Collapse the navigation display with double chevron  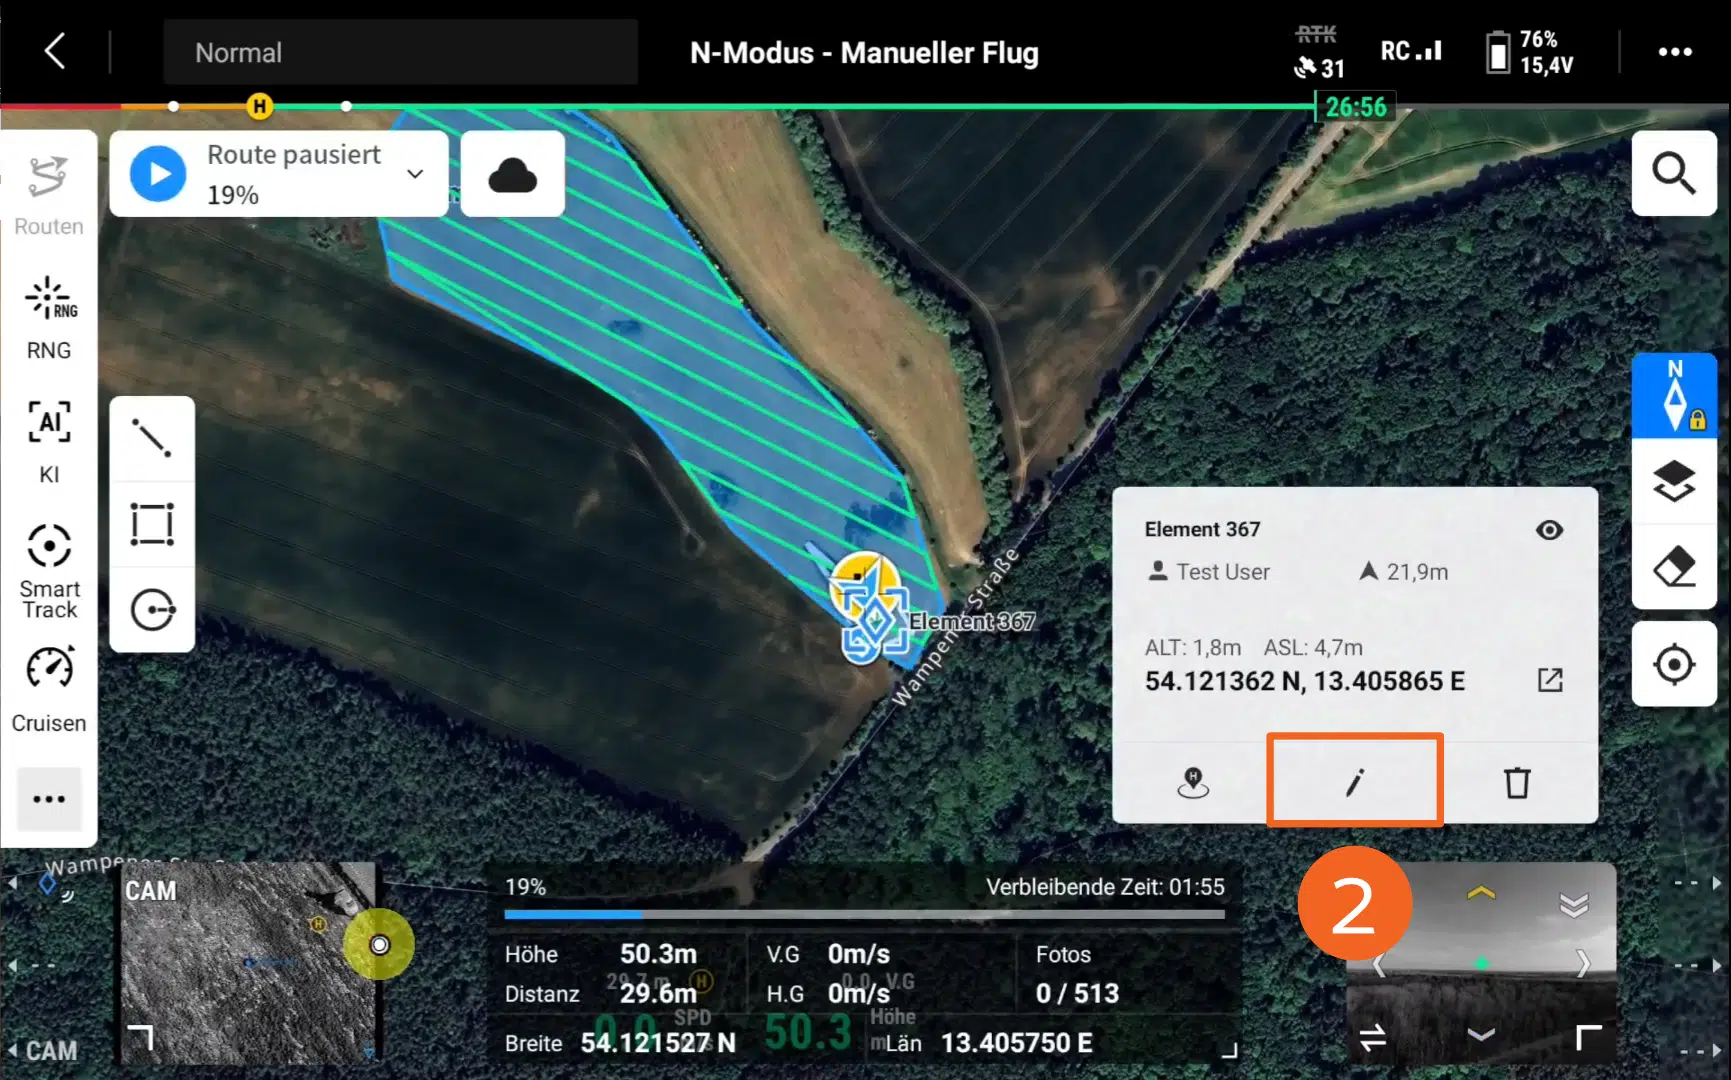pos(1574,905)
